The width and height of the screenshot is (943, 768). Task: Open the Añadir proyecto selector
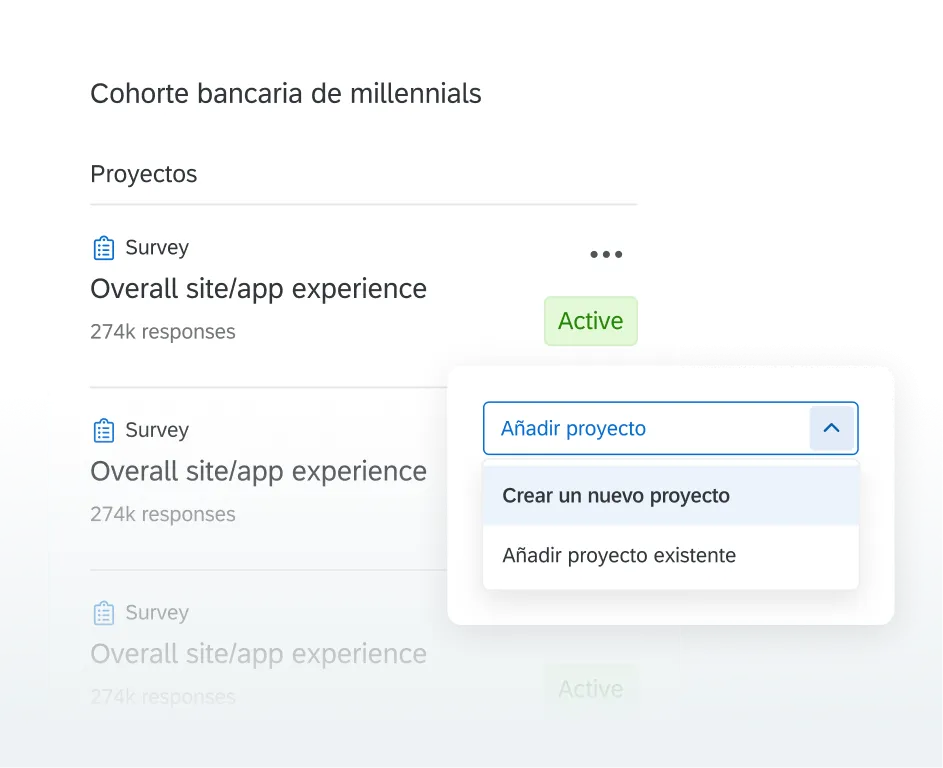(x=670, y=427)
